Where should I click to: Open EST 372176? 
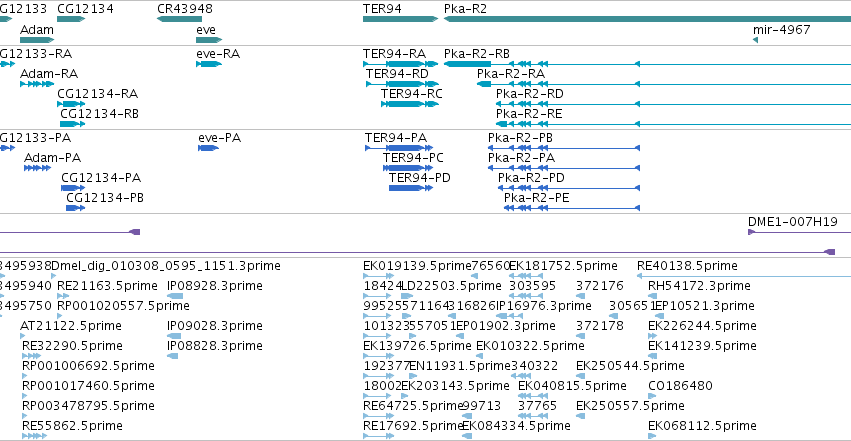[580, 296]
